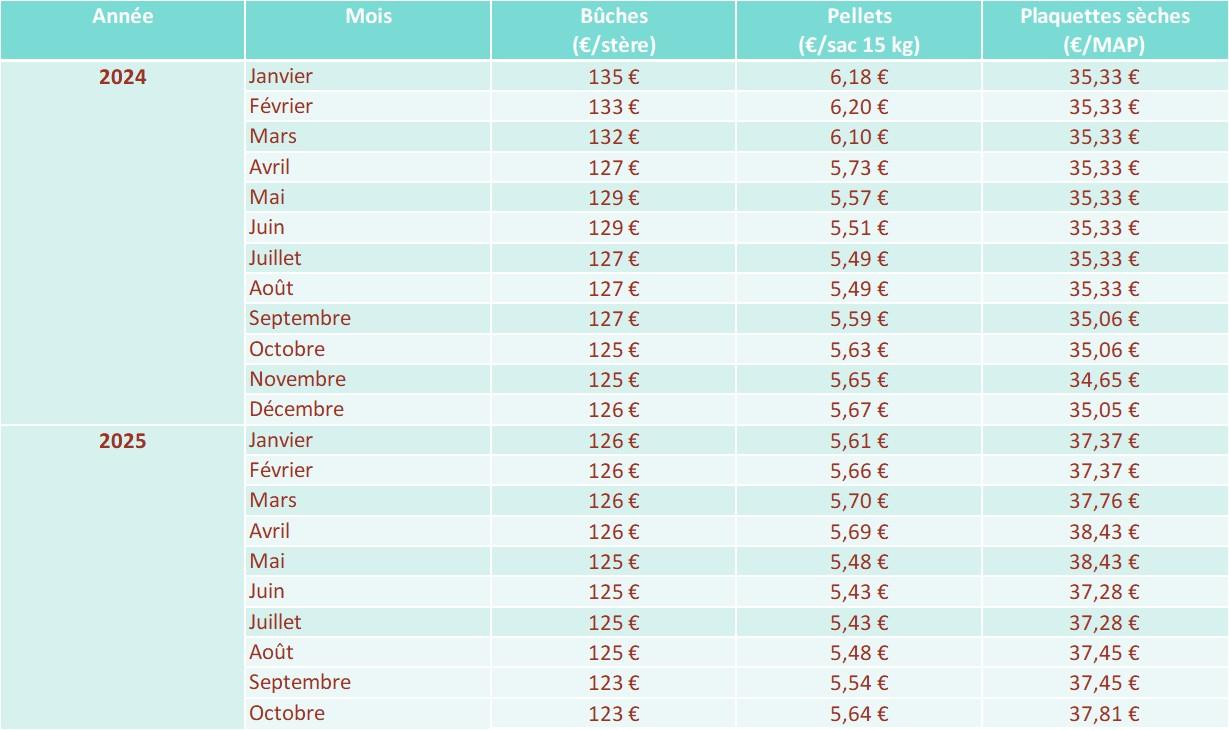1229x730 pixels.
Task: Select the "Bûches (€/stère)" column header
Action: pos(614,31)
